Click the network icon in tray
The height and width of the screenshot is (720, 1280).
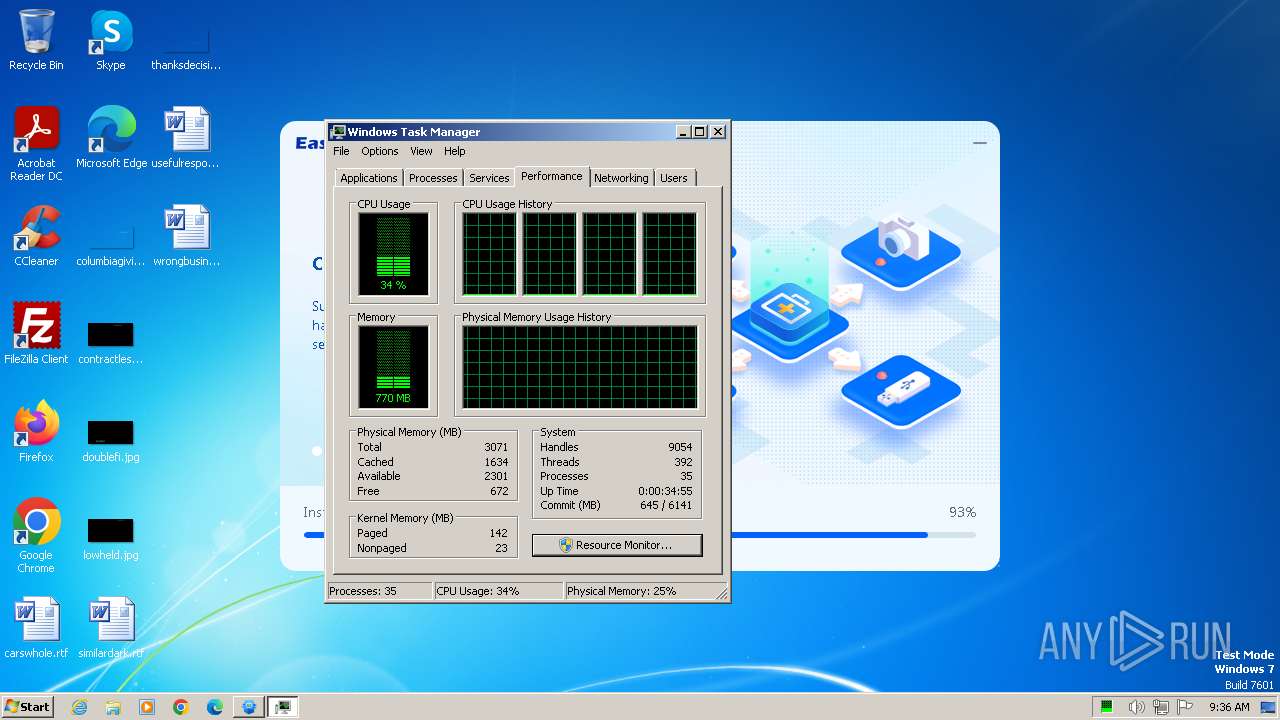pyautogui.click(x=1161, y=707)
